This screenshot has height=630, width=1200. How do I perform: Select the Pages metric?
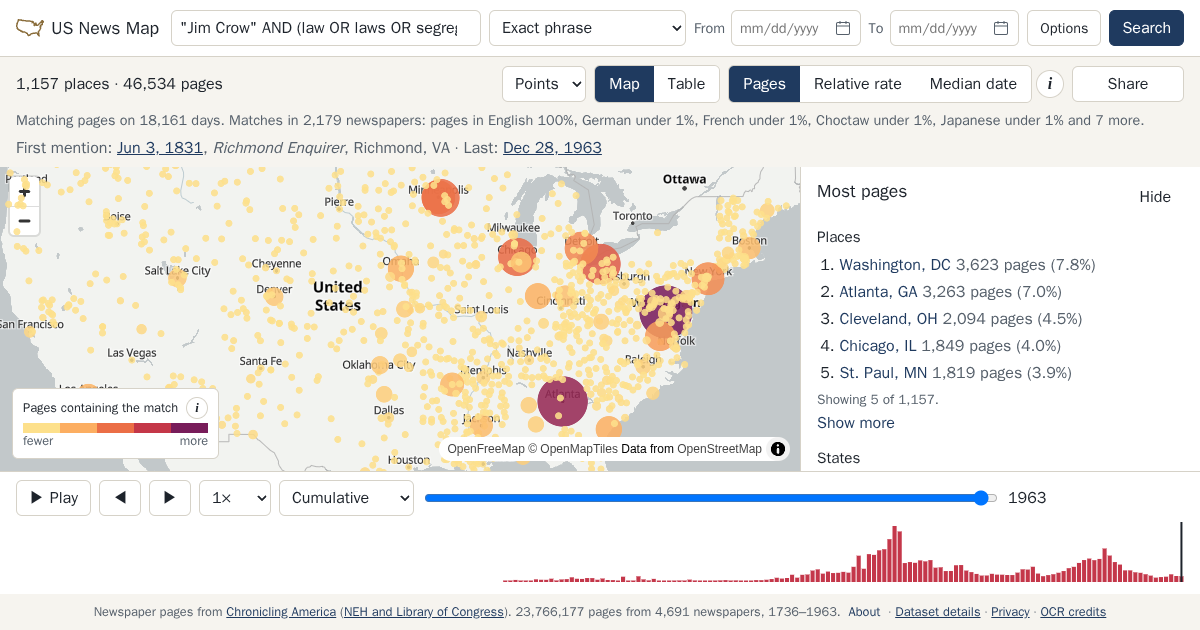[x=764, y=84]
